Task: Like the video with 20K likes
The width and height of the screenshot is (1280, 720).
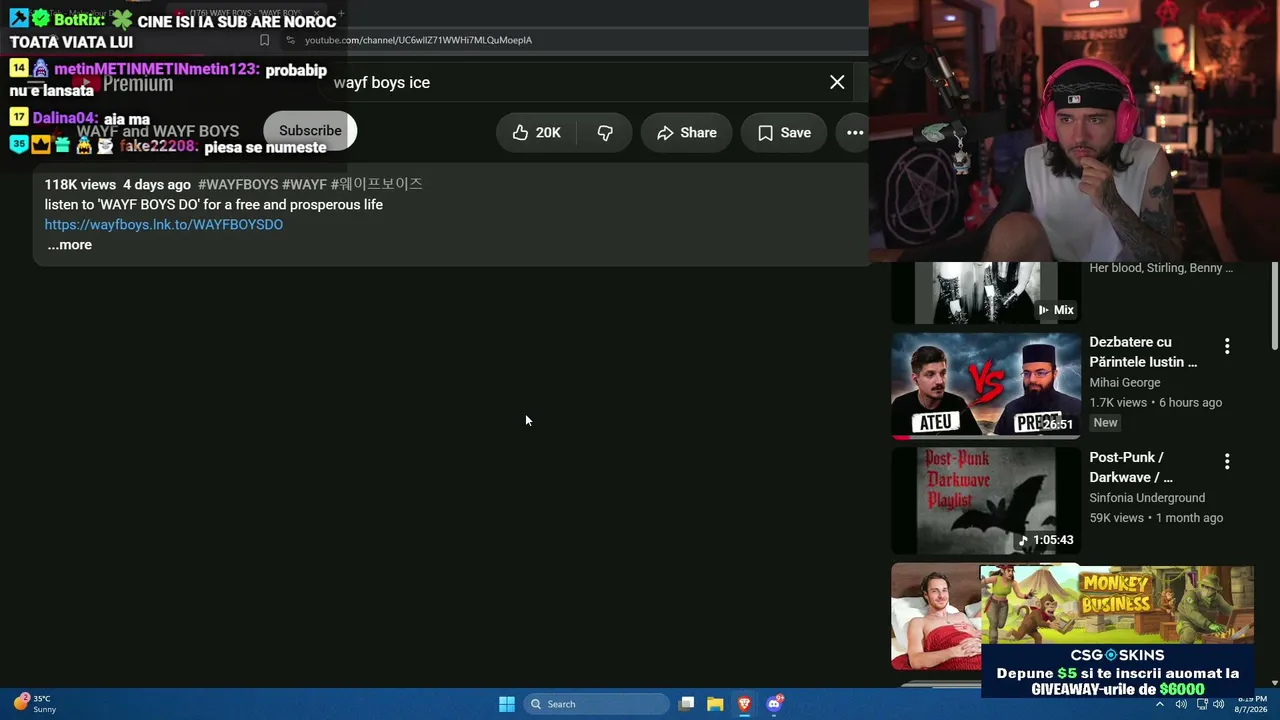Action: click(536, 133)
